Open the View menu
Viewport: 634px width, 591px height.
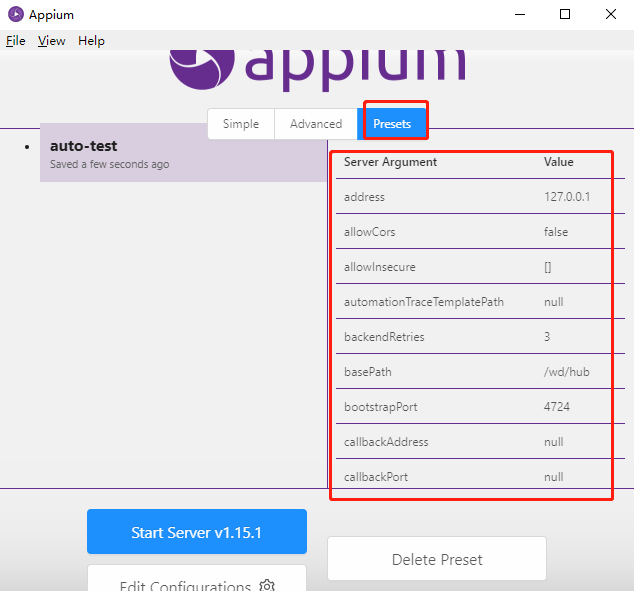pos(51,41)
